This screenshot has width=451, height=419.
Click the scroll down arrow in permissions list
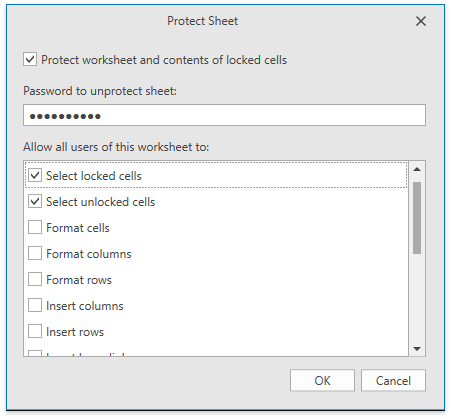click(x=417, y=349)
